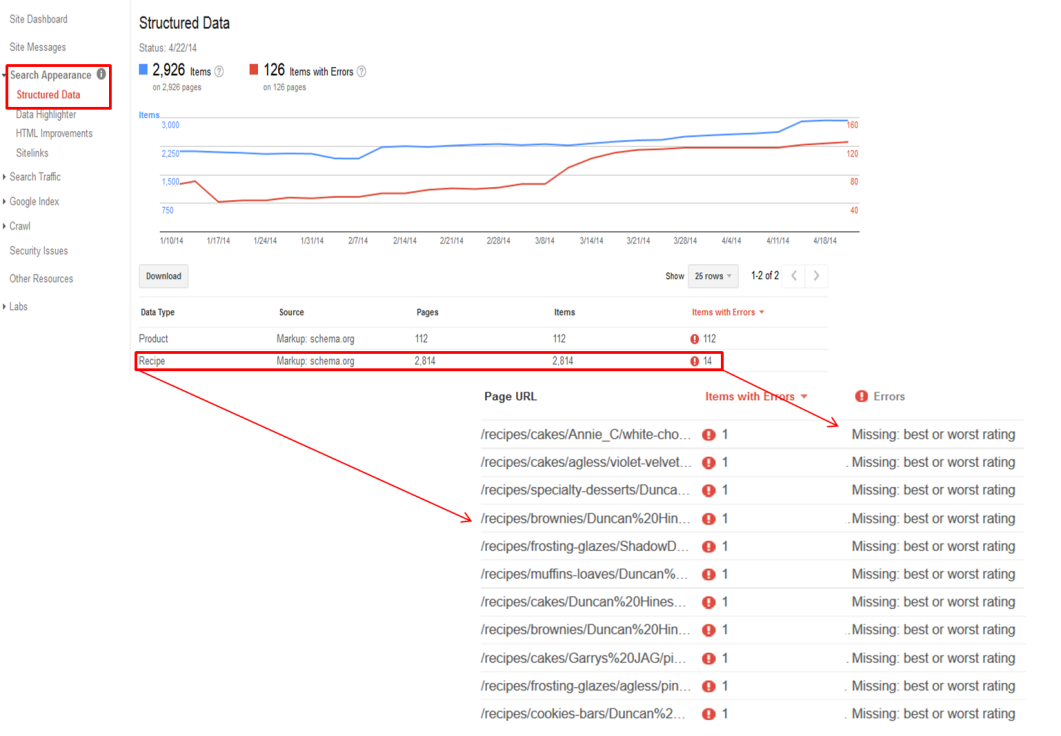Select HTML Improvements menu item

point(54,134)
